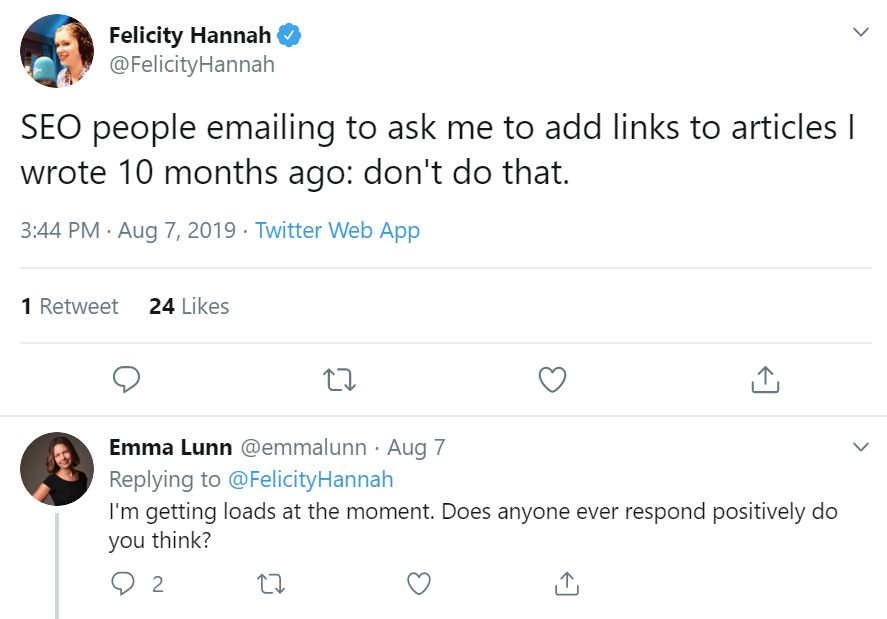This screenshot has height=619, width=887.
Task: Retweet Emma Lunn's reply
Action: tap(271, 584)
